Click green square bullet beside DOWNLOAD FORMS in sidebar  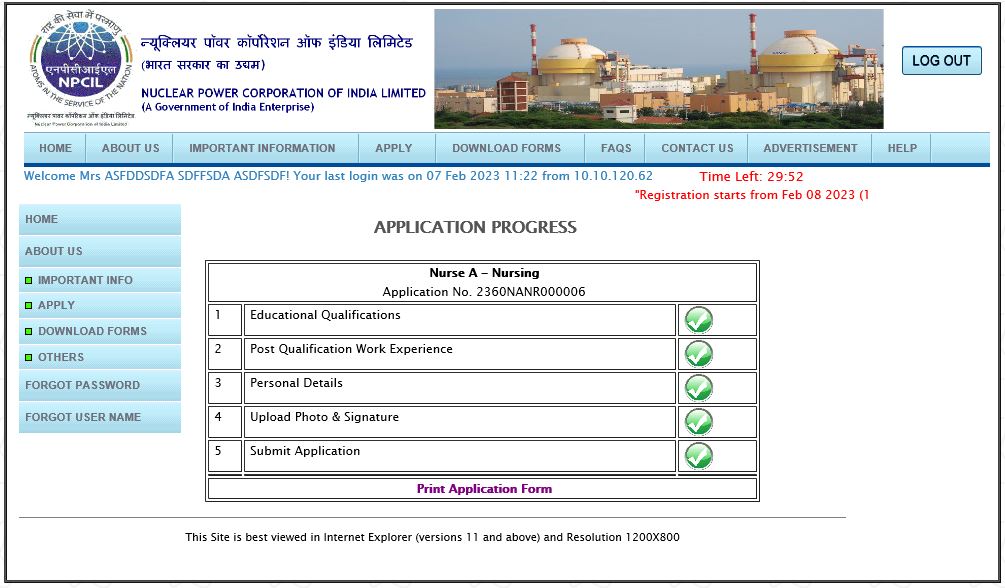click(x=28, y=332)
